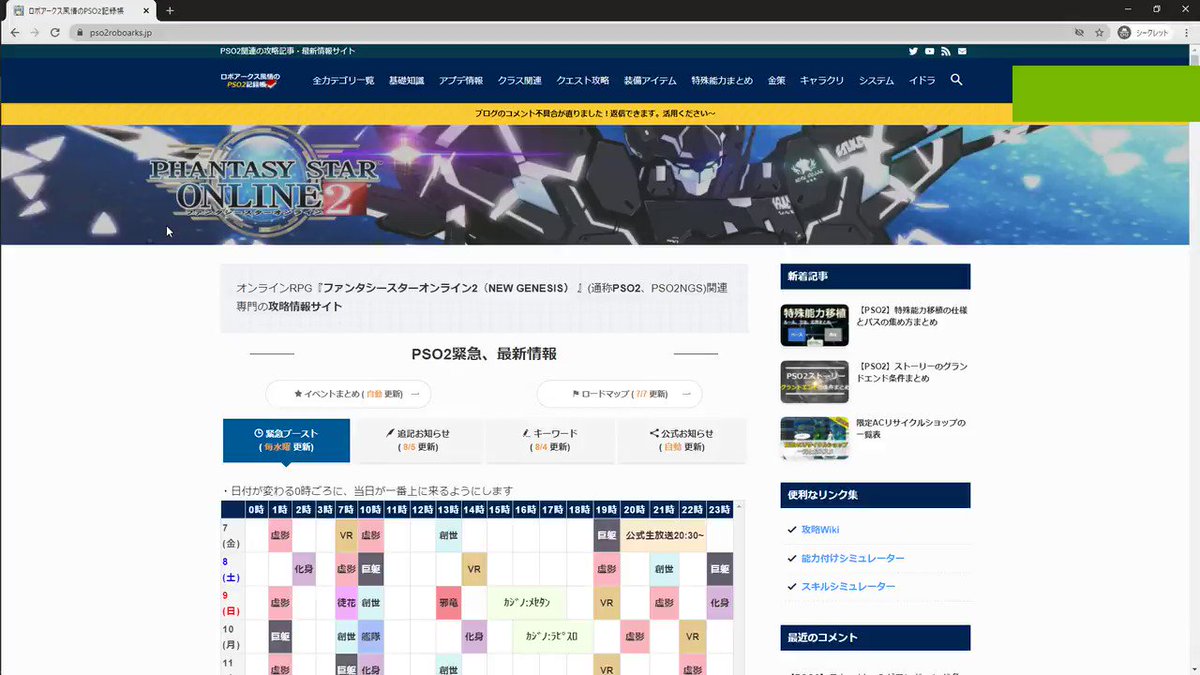Click the 0時 column header

coord(256,510)
